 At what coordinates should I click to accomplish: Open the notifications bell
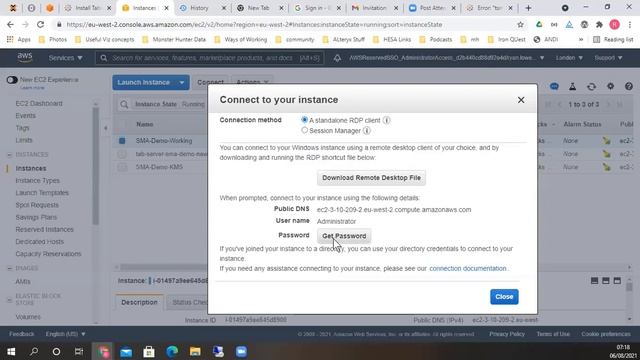337,58
